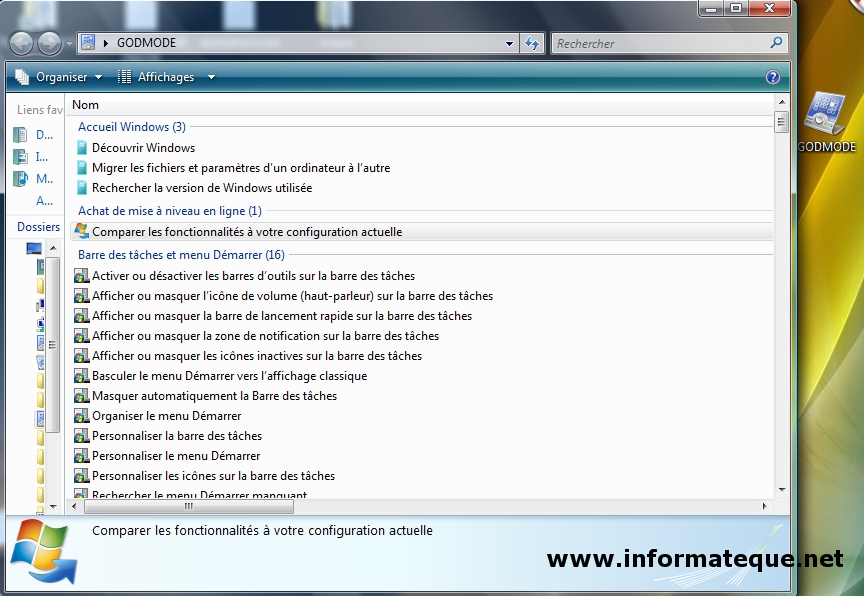Image resolution: width=864 pixels, height=596 pixels.
Task: Open the Affichages dropdown arrow
Action: (211, 77)
